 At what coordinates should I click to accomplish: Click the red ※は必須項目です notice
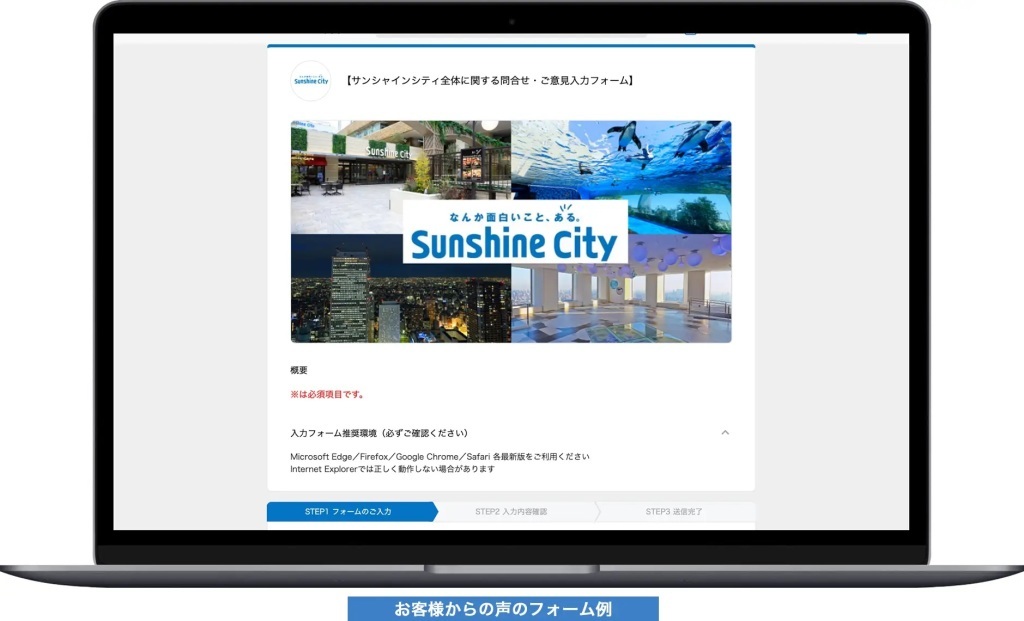tap(327, 394)
